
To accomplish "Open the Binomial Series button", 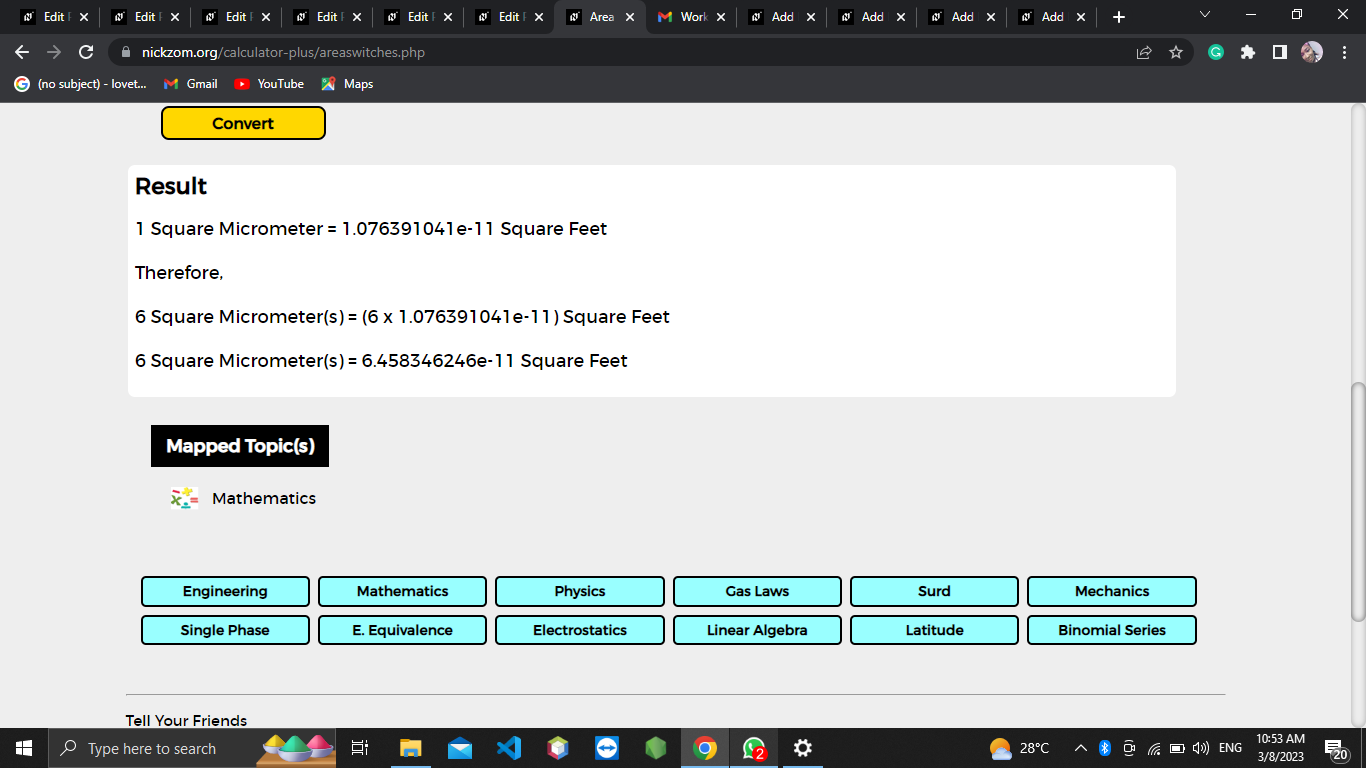I will click(1112, 630).
